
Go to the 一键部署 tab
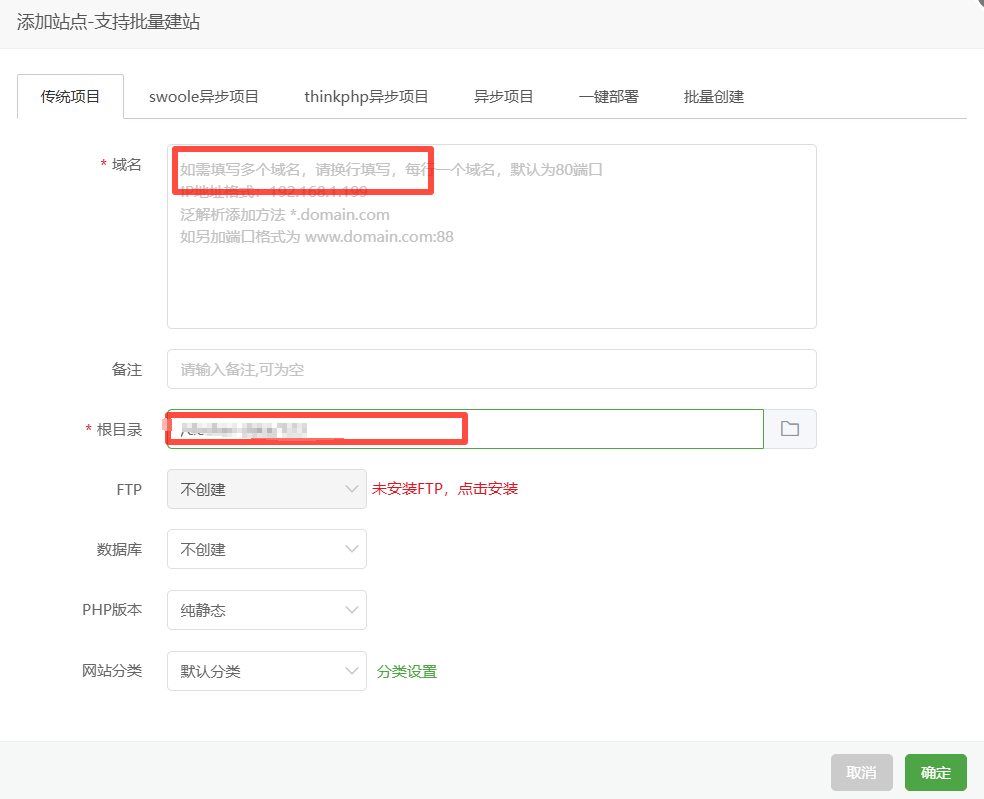pyautogui.click(x=608, y=97)
